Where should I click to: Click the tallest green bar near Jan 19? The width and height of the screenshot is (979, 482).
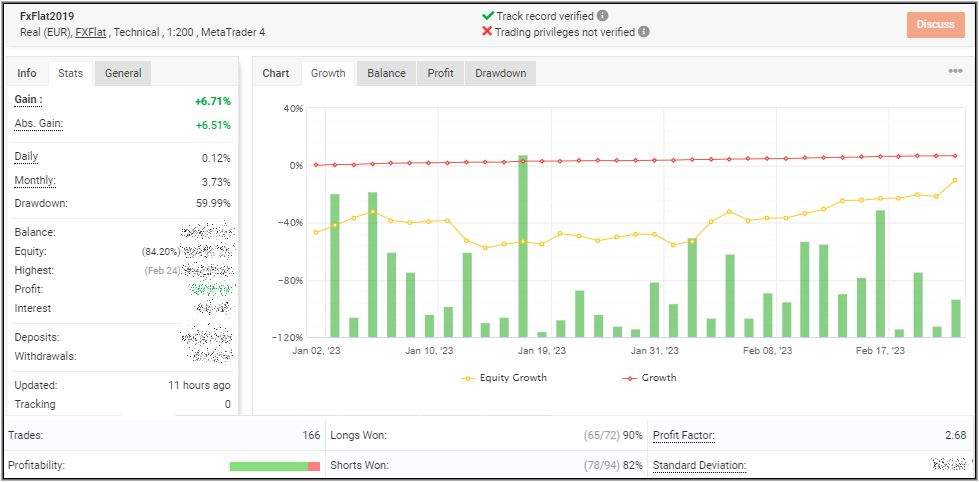[x=522, y=246]
